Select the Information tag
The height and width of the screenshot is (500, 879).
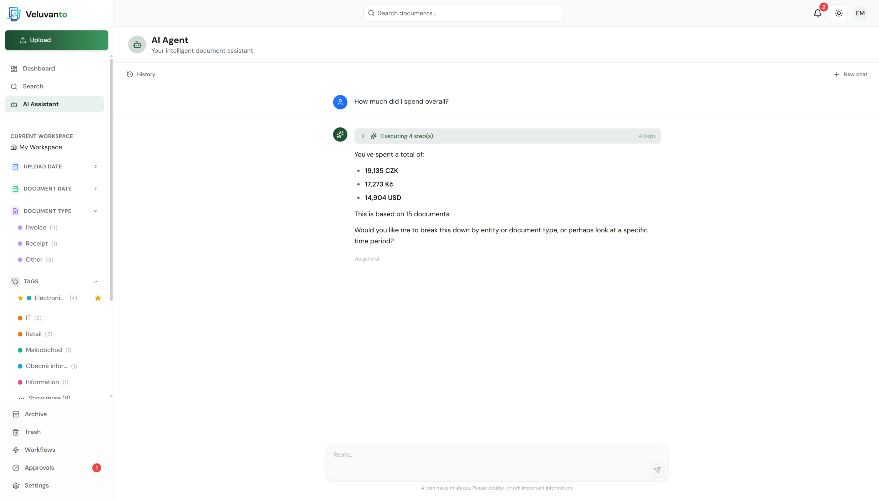[43, 382]
